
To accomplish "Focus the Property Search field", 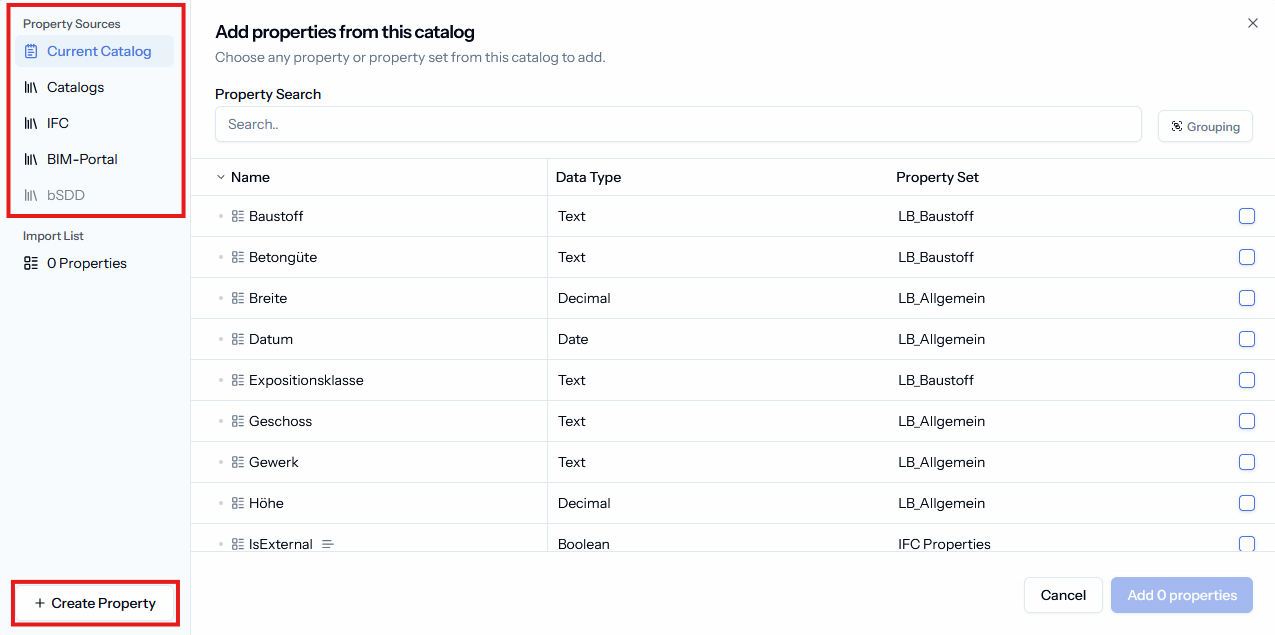I will (678, 124).
